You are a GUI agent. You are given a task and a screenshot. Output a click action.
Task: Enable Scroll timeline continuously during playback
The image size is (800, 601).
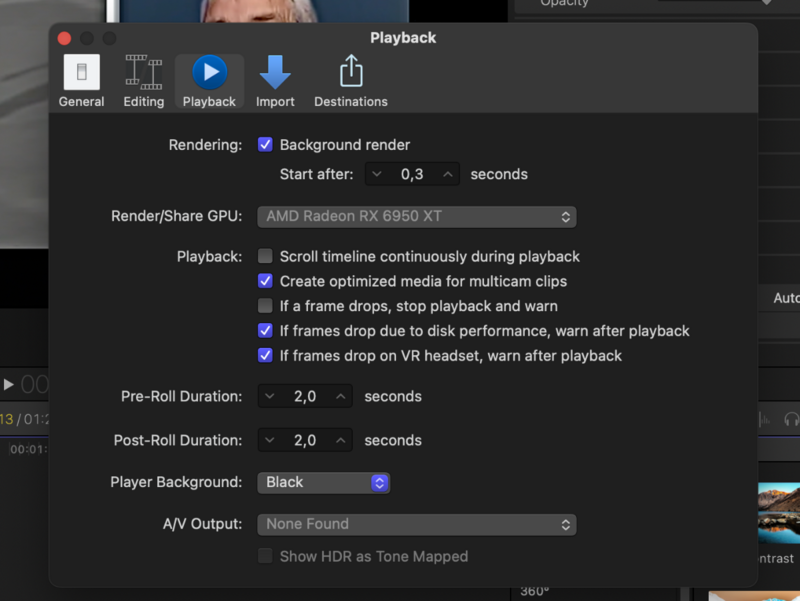tap(265, 256)
